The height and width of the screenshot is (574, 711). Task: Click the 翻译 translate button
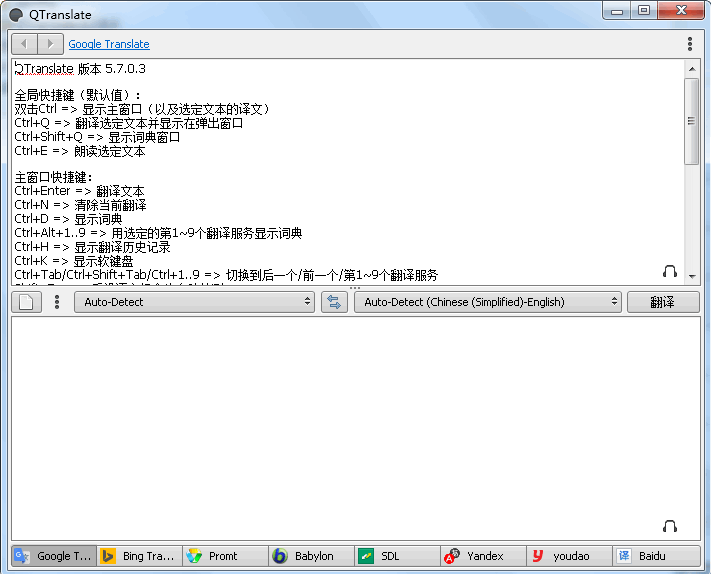coord(663,302)
